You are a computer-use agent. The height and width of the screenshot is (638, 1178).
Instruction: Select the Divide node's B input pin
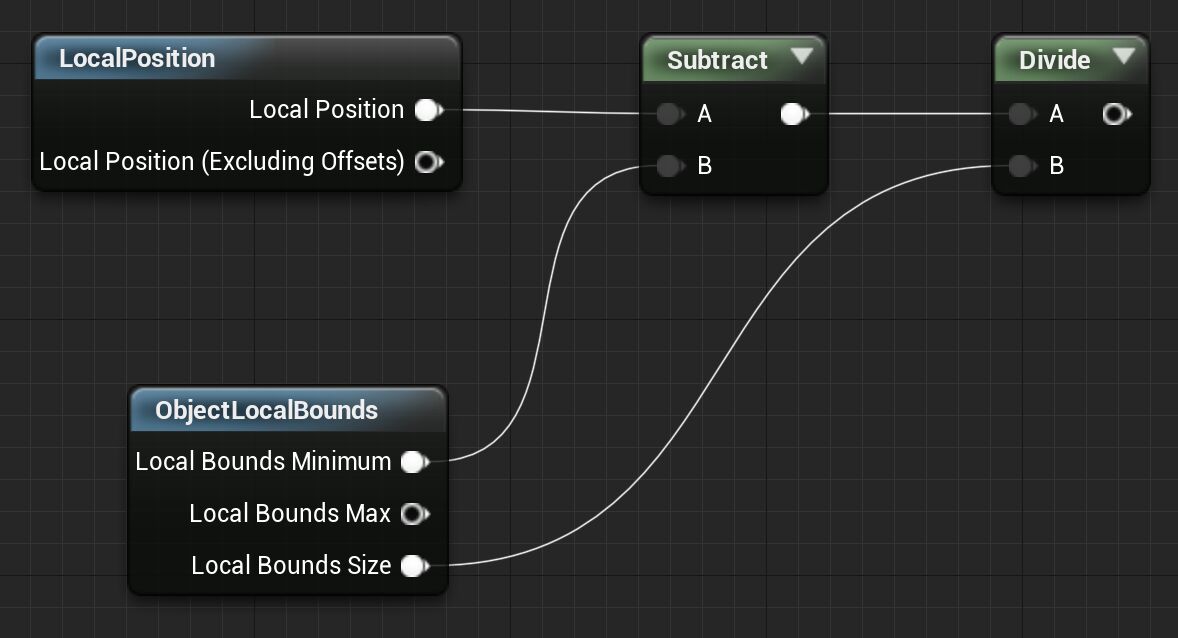coord(1022,166)
